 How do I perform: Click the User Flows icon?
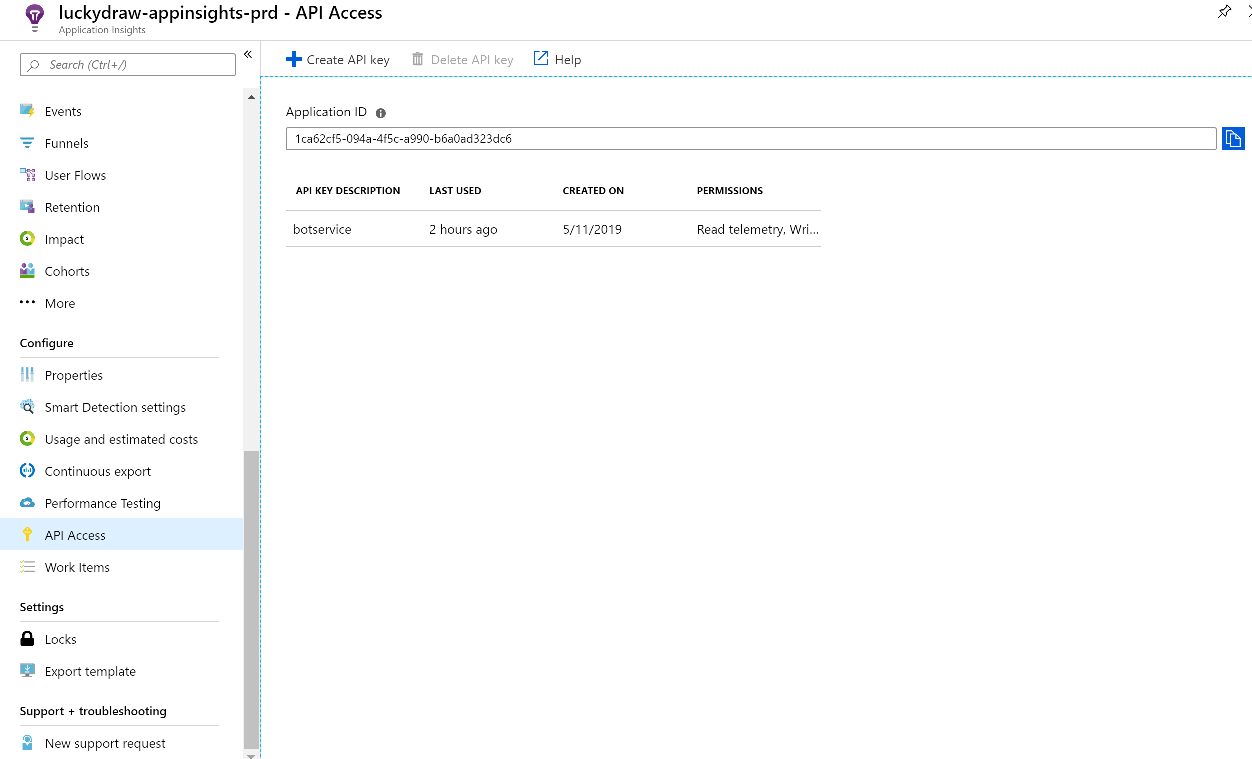click(28, 175)
